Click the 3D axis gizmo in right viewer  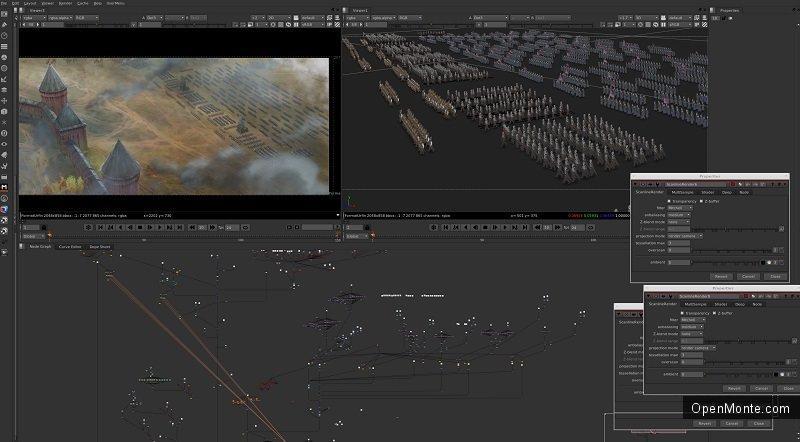pyautogui.click(x=349, y=201)
